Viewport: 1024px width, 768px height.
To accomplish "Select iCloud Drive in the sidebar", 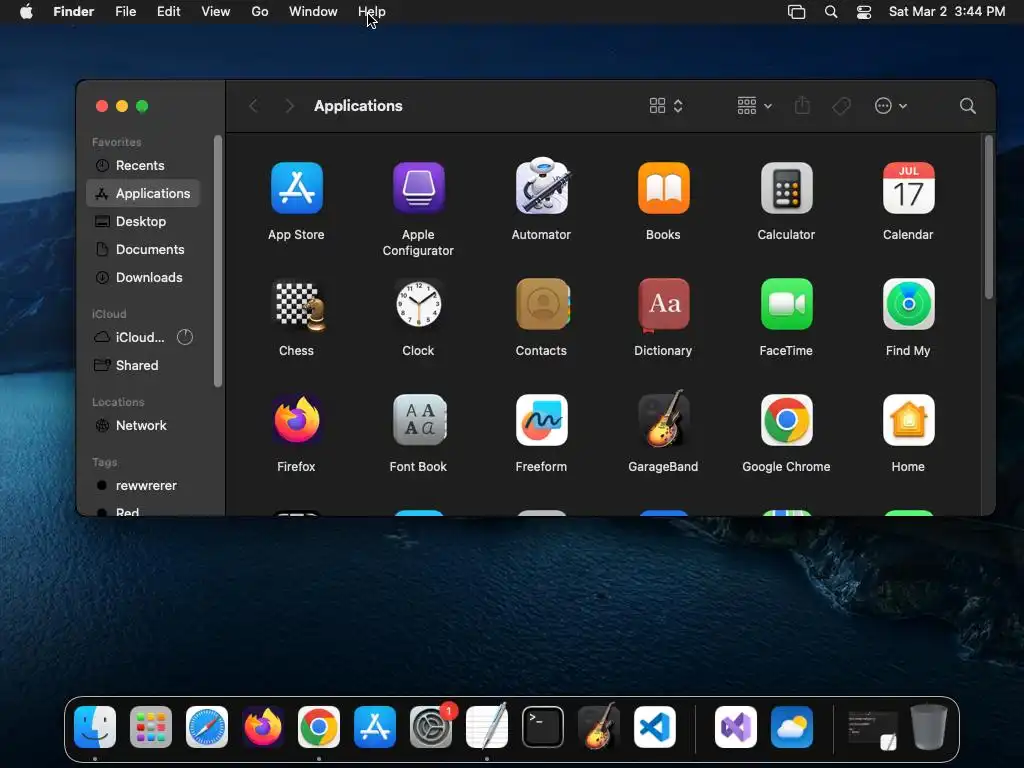I will (x=143, y=337).
